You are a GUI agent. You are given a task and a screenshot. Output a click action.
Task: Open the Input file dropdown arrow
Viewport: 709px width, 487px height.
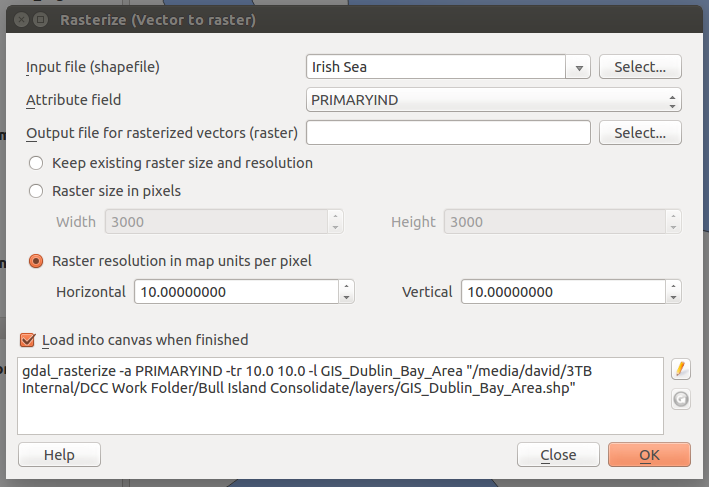[x=578, y=67]
